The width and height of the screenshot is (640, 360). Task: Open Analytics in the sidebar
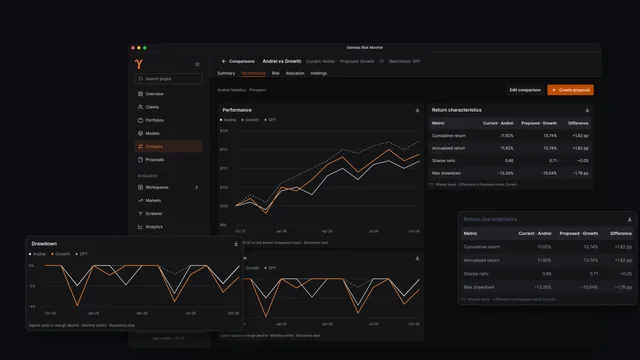click(168, 227)
